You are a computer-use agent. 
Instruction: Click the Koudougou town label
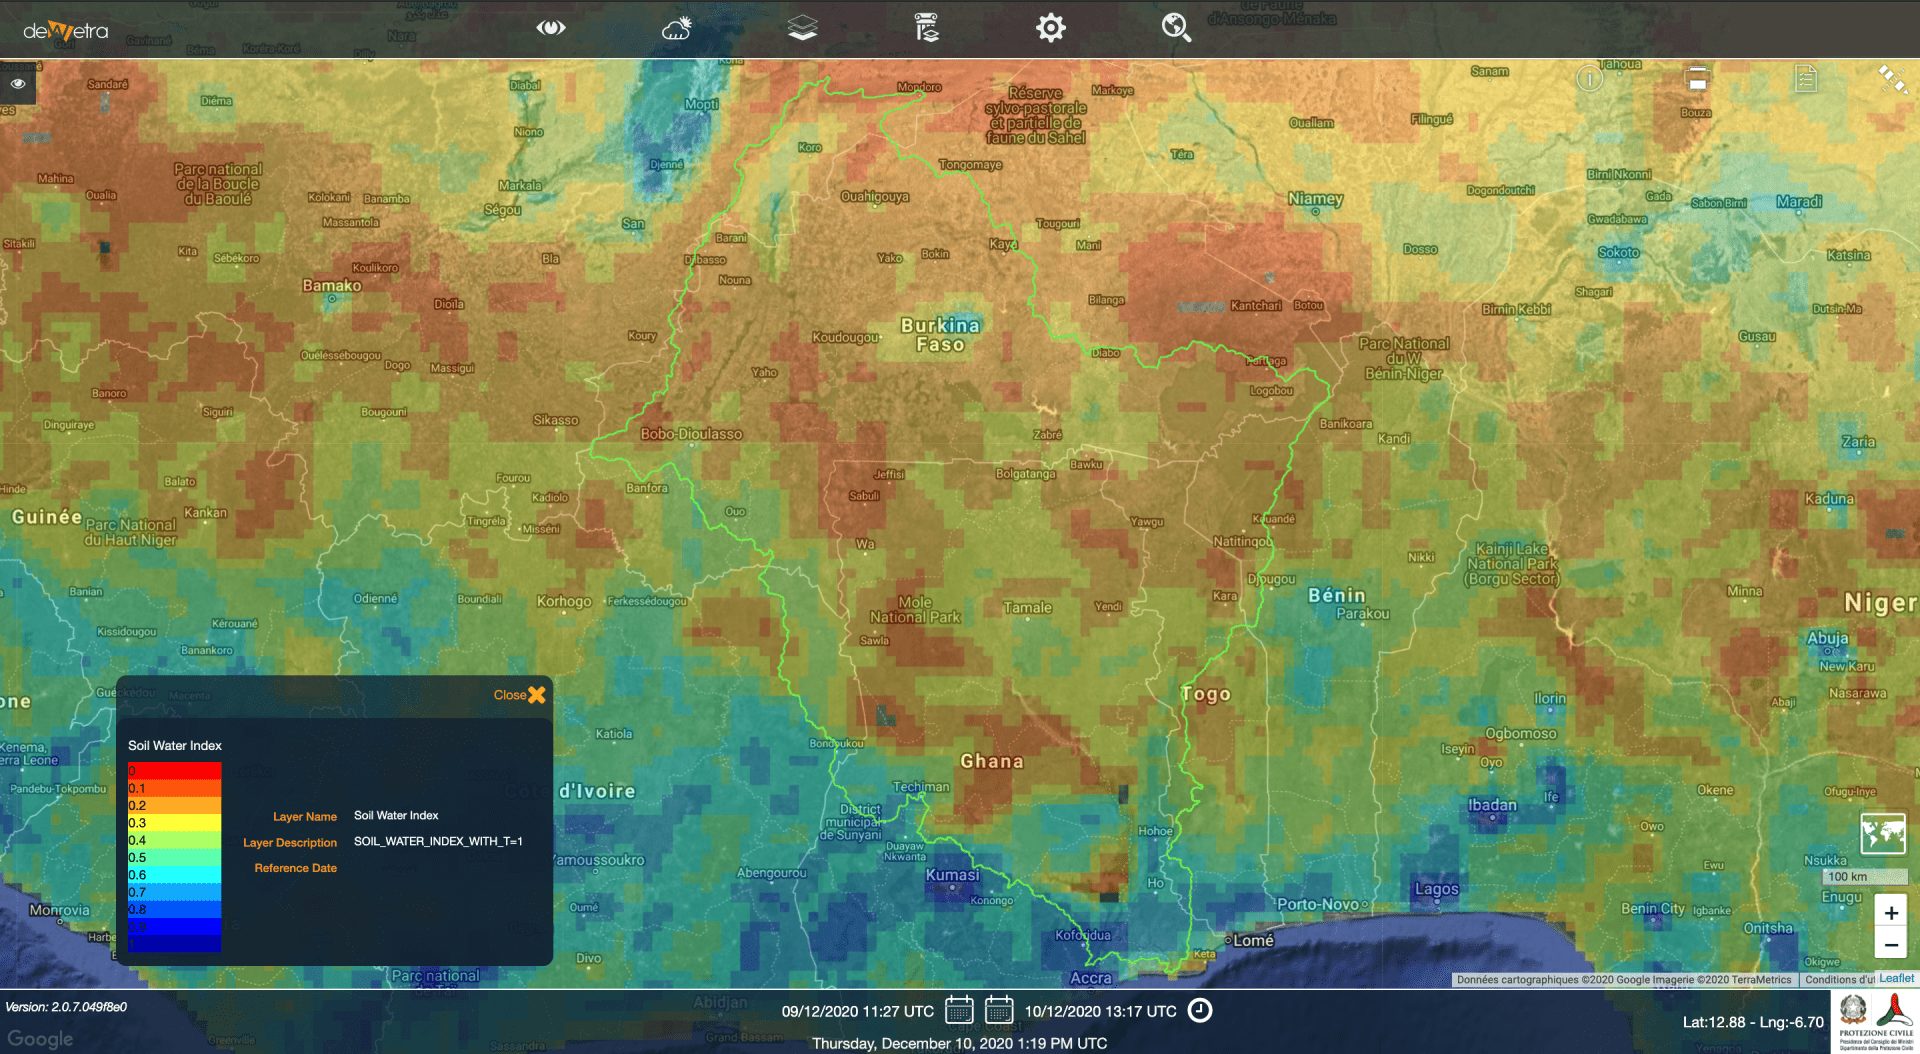coord(845,337)
